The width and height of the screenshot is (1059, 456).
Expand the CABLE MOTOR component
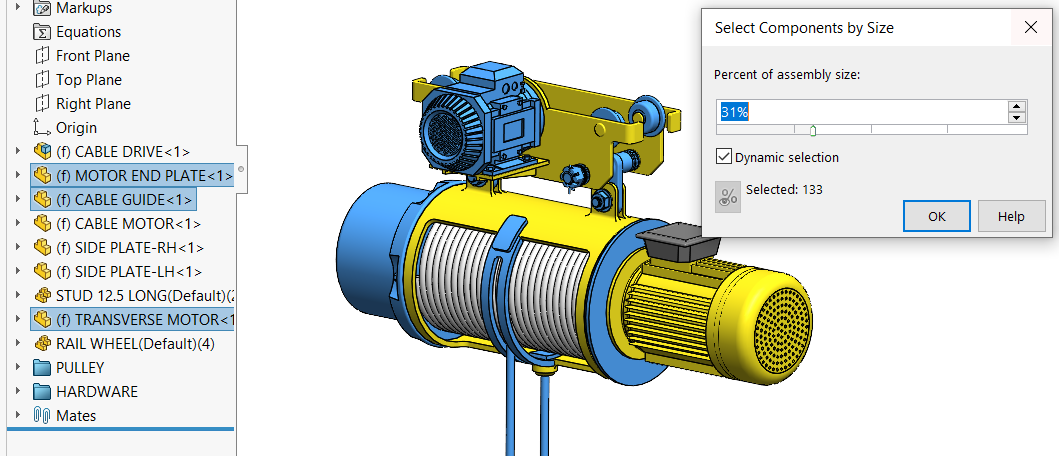(x=17, y=224)
